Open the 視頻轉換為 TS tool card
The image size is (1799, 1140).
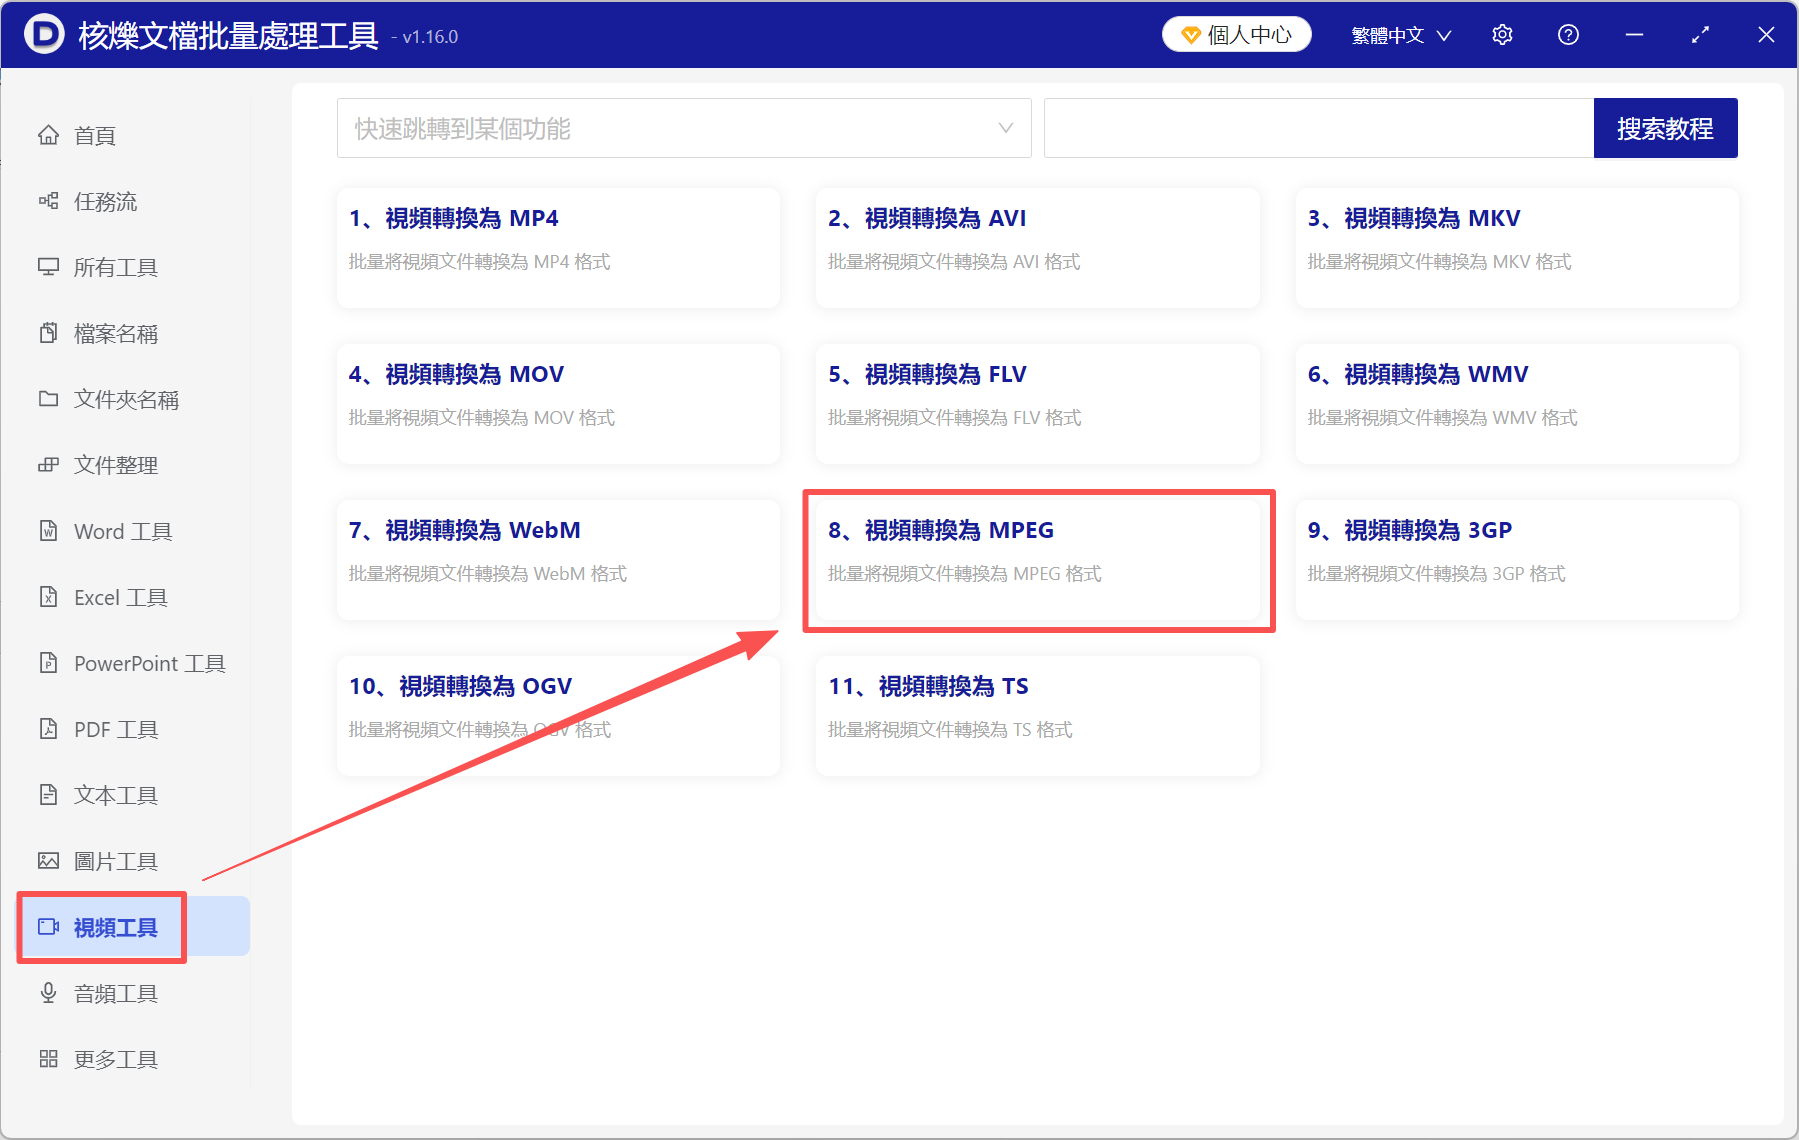1038,716
